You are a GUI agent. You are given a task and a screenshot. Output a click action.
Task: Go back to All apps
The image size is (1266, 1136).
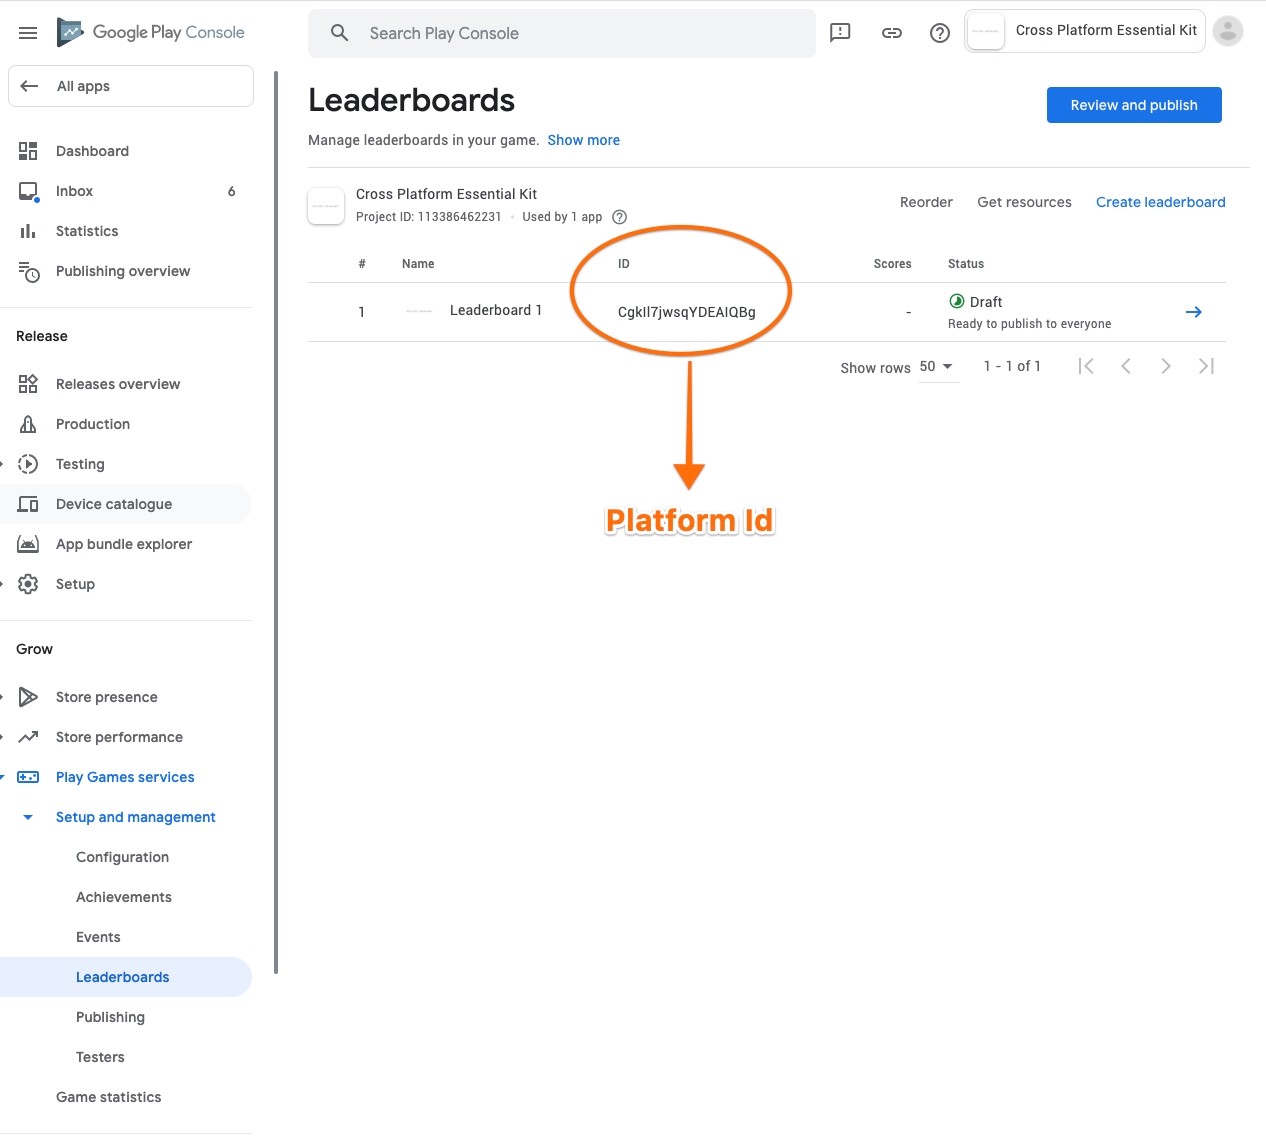point(131,86)
